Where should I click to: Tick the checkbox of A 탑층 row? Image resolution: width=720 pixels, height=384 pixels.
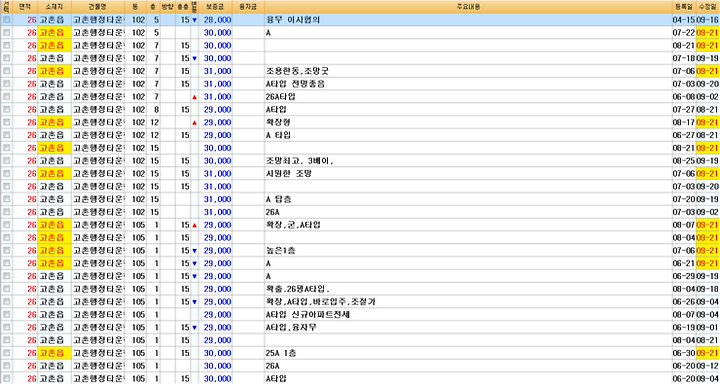pyautogui.click(x=6, y=199)
